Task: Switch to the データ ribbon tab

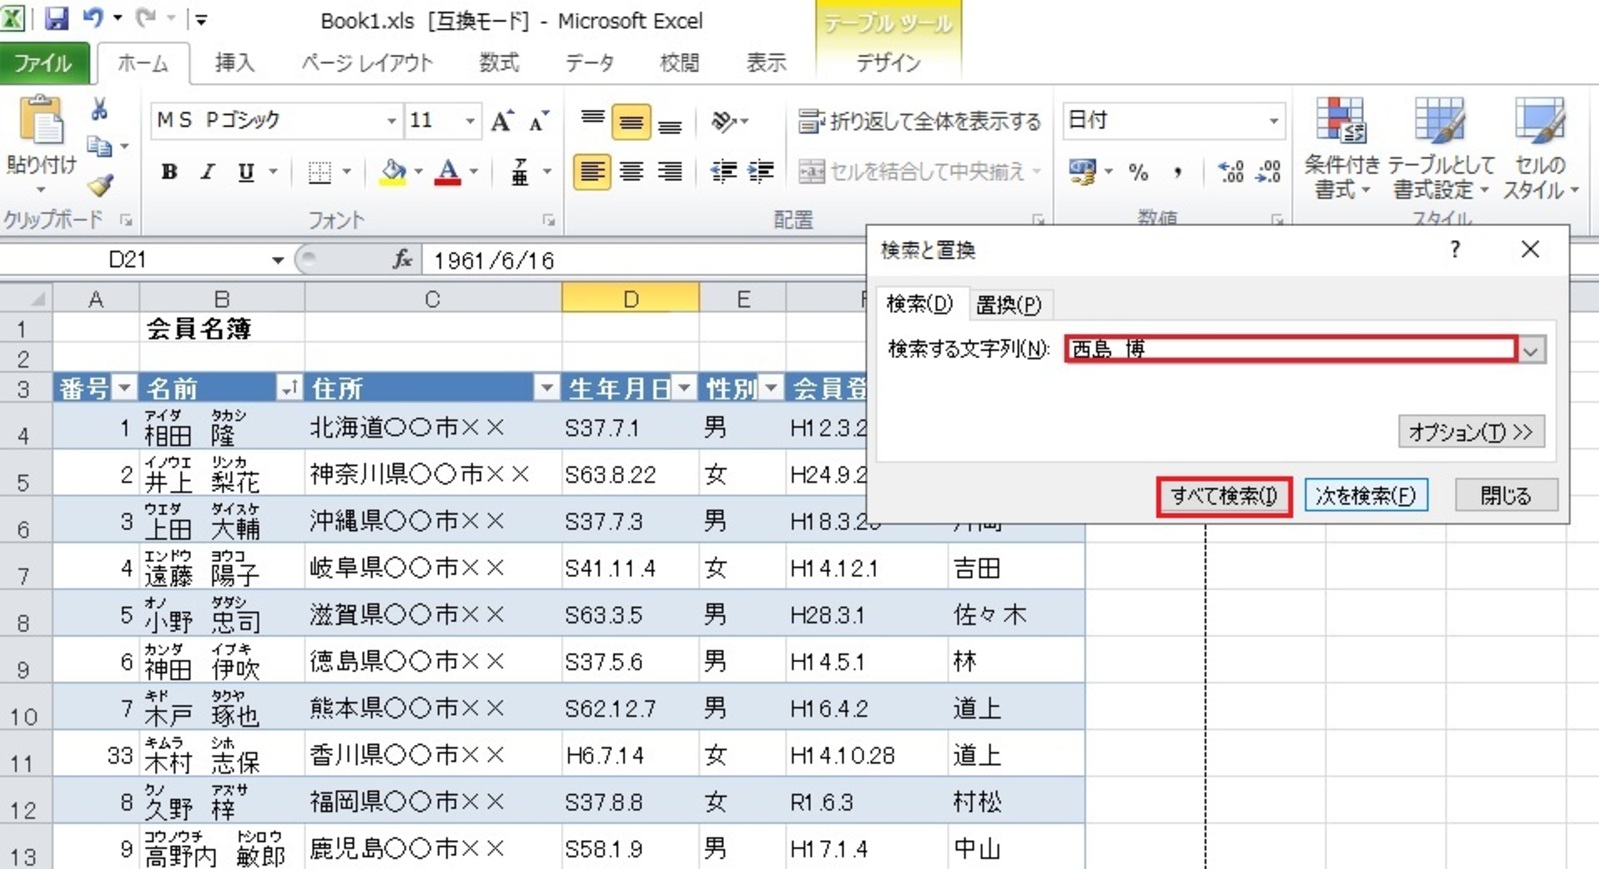Action: 590,63
